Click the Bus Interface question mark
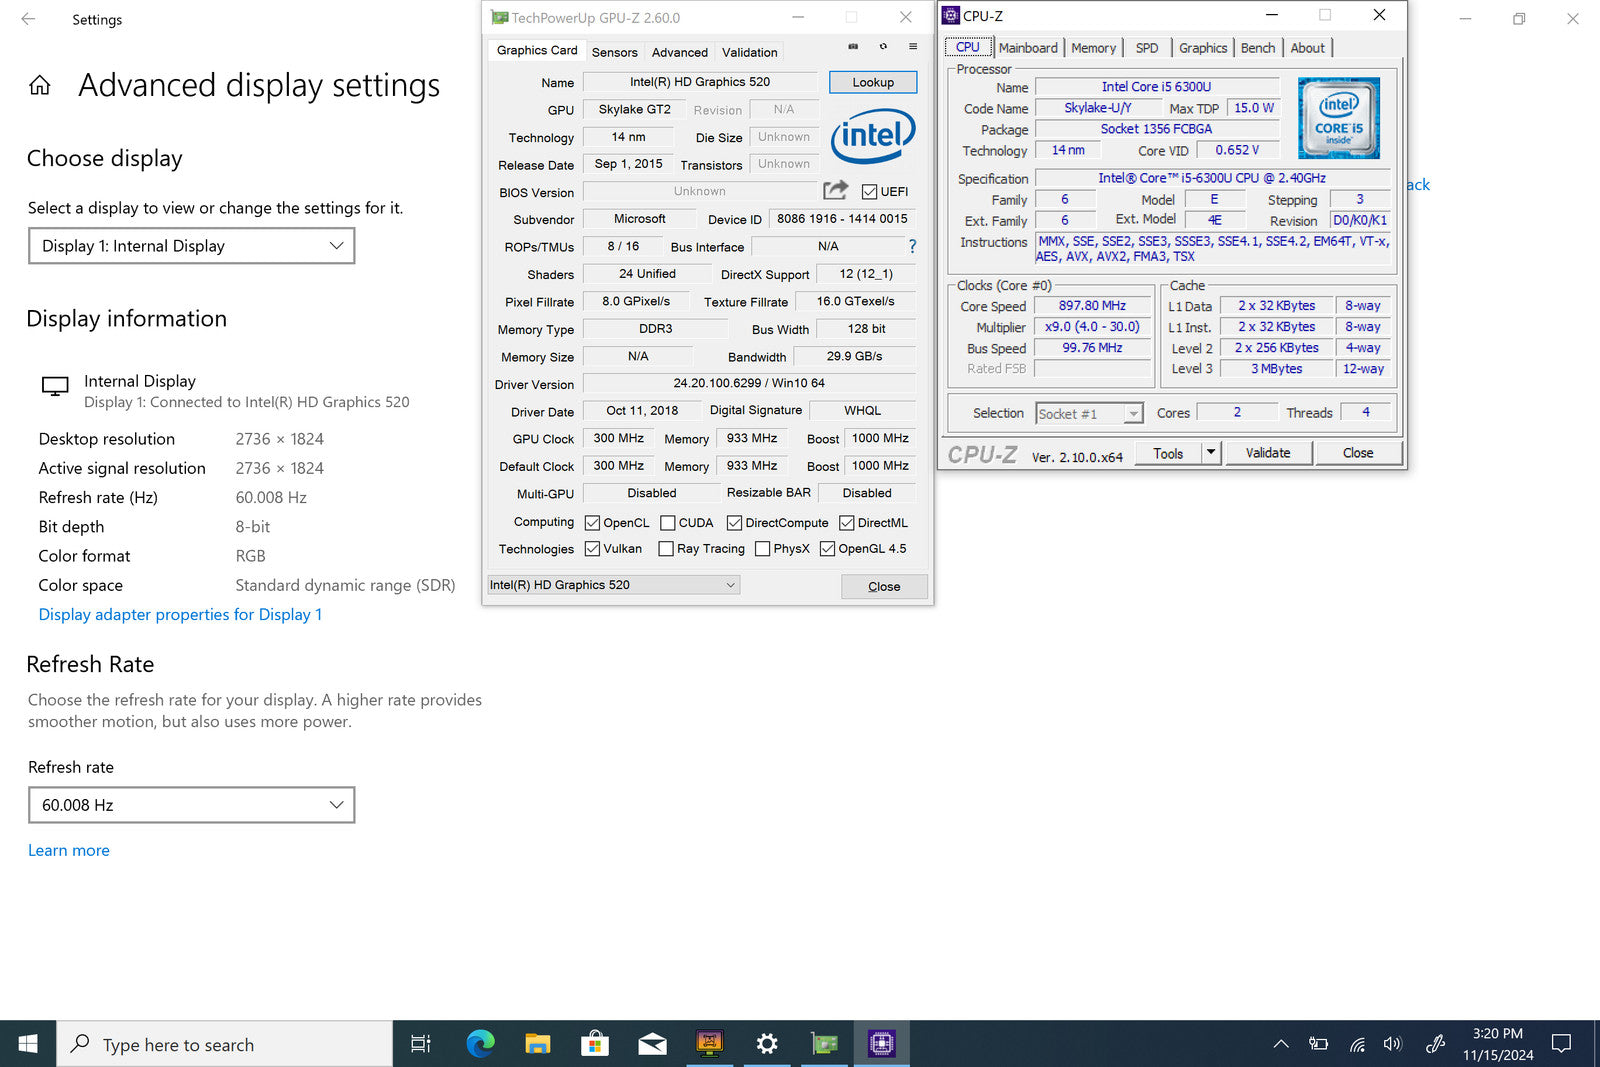Image resolution: width=1600 pixels, height=1067 pixels. coord(912,246)
